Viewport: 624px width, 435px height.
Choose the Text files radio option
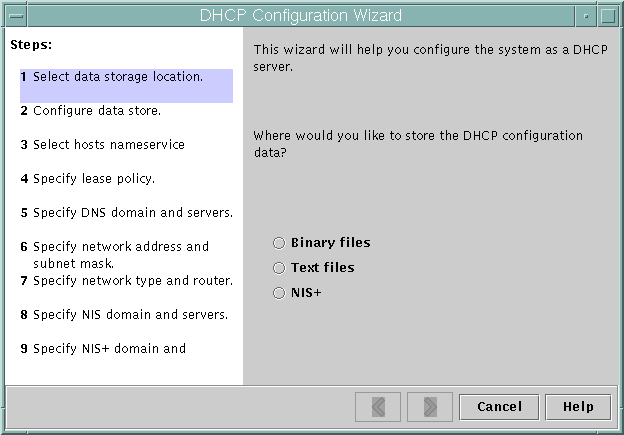click(x=279, y=268)
